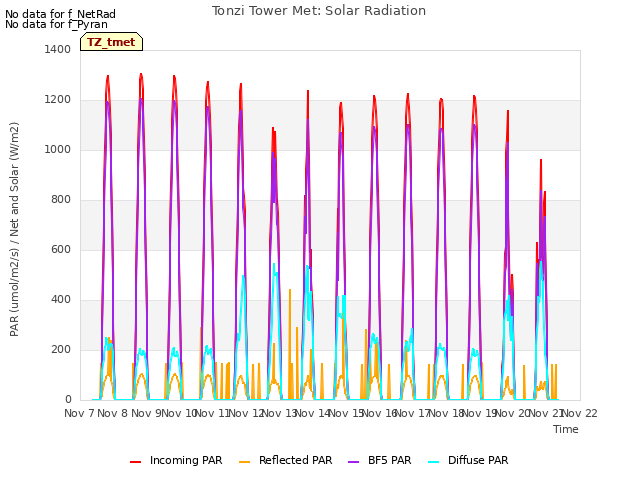Click the TZ_tmet label box
The width and height of the screenshot is (640, 480).
pos(111,42)
